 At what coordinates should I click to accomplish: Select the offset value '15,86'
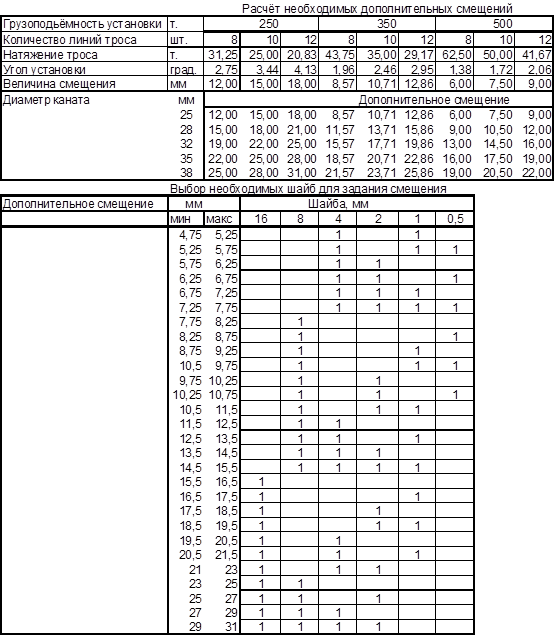pos(419,130)
